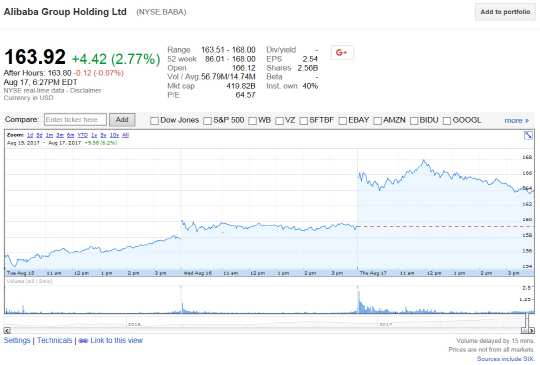Click the Add to portfolio button
540x365 pixels.
505,12
